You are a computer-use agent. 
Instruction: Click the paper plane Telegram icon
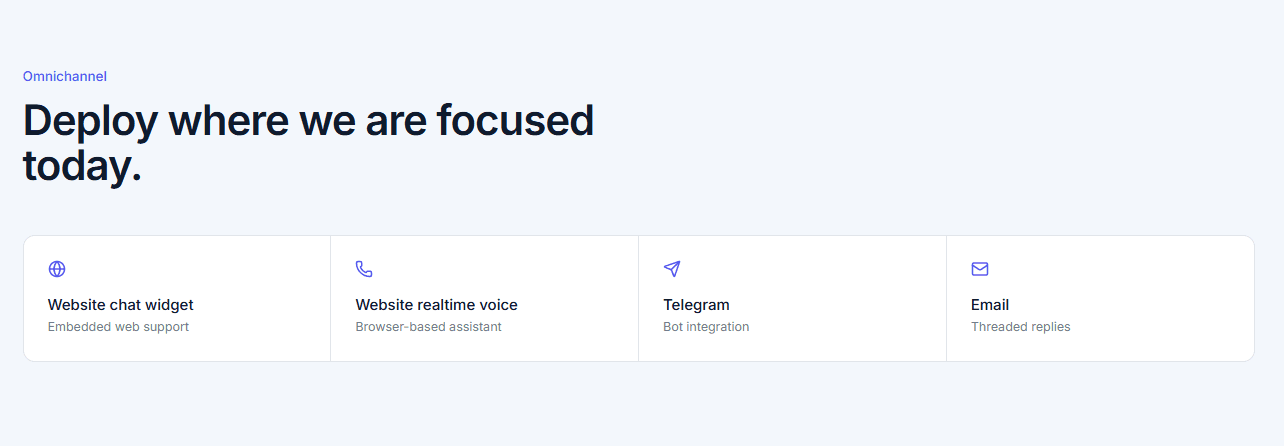click(672, 269)
